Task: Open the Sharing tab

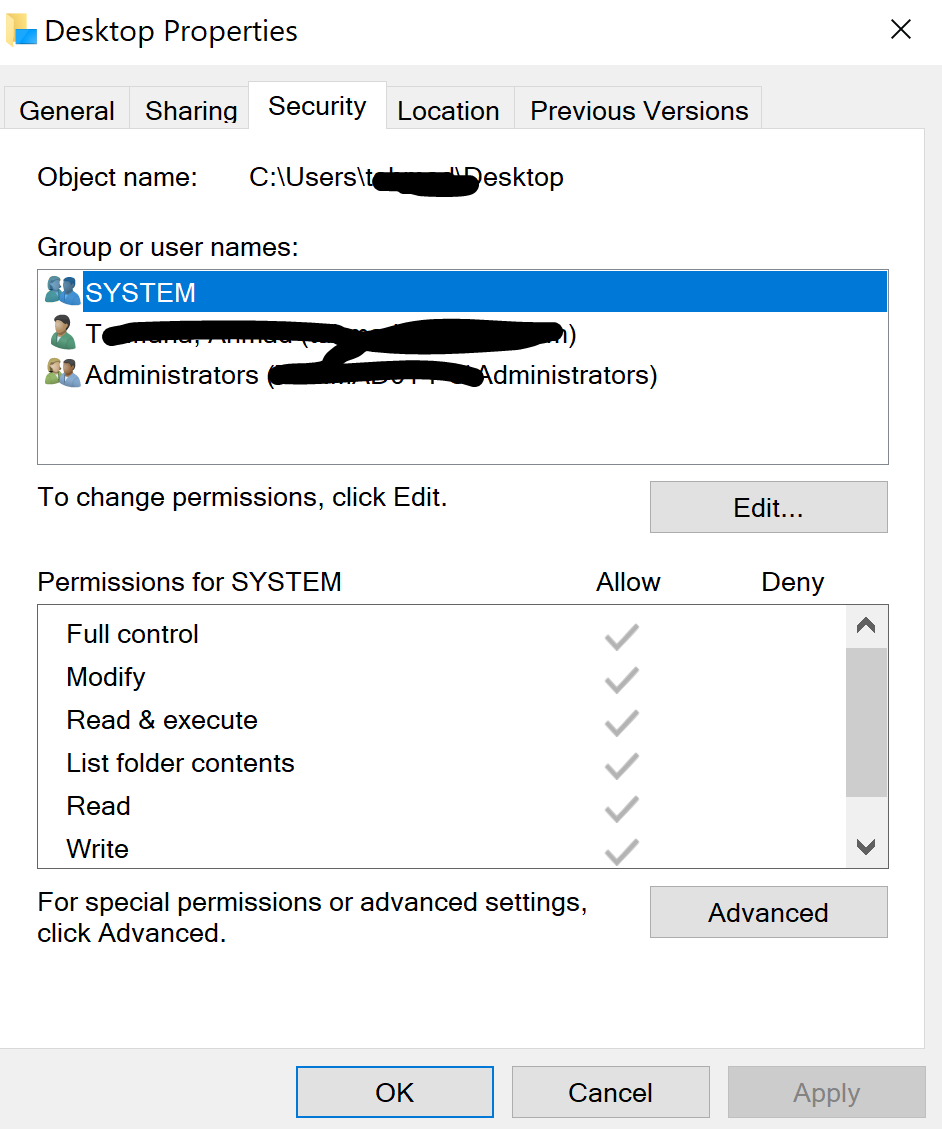Action: pos(190,110)
